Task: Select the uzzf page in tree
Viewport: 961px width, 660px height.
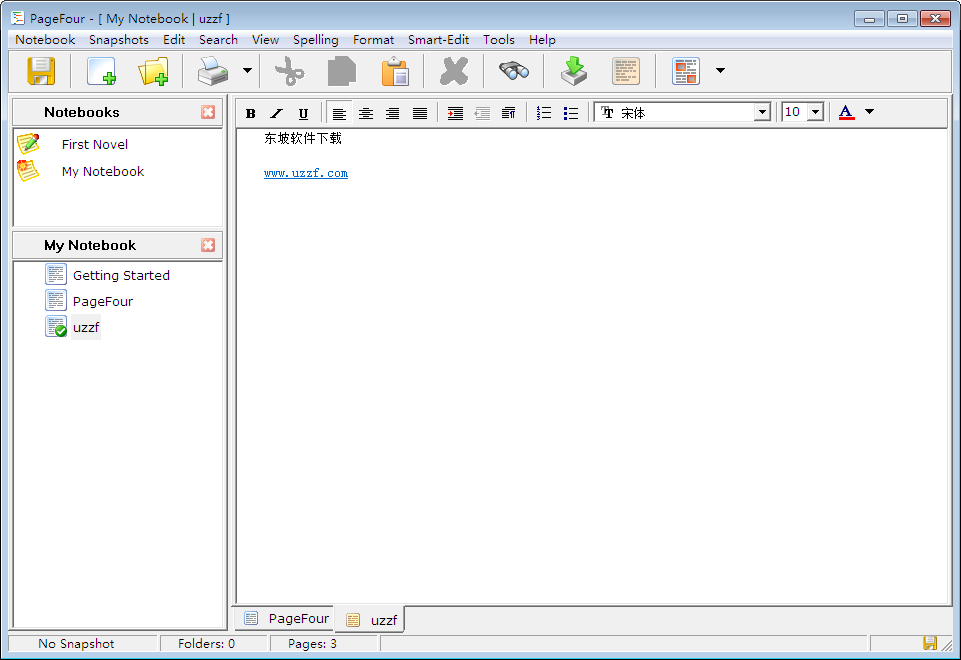Action: 86,327
